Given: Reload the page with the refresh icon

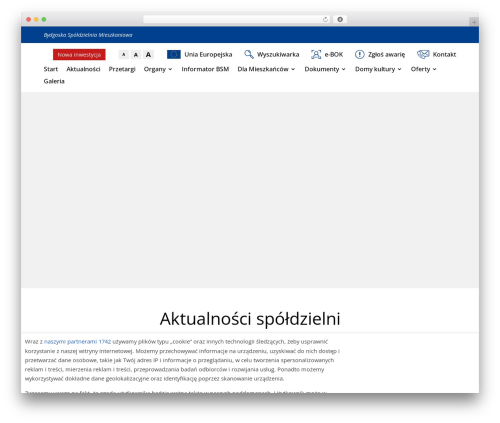Looking at the screenshot, I should pos(325,19).
